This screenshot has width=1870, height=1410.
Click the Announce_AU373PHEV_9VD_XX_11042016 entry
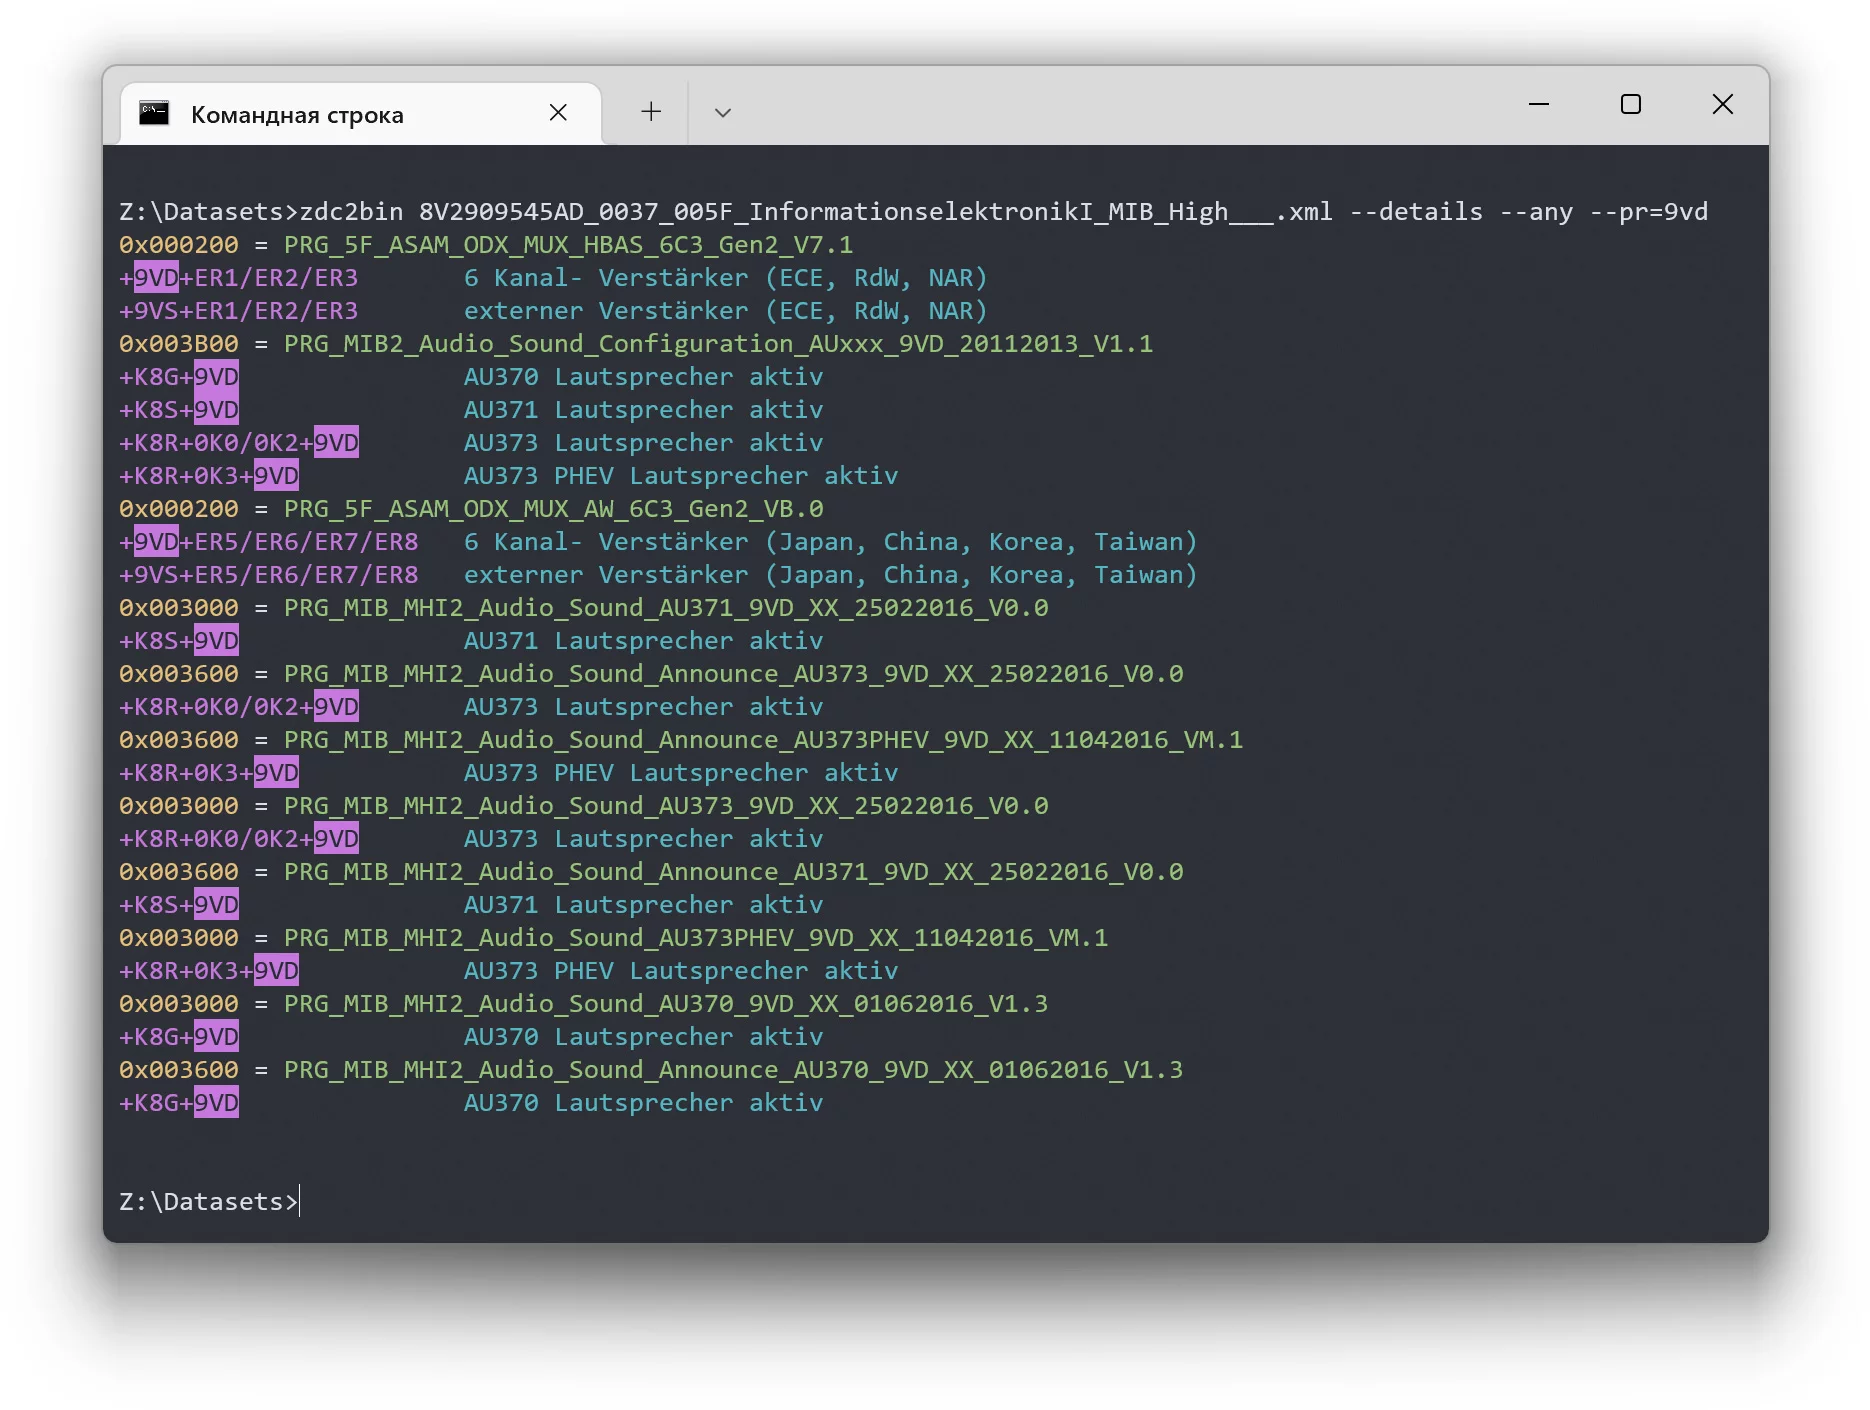click(762, 740)
